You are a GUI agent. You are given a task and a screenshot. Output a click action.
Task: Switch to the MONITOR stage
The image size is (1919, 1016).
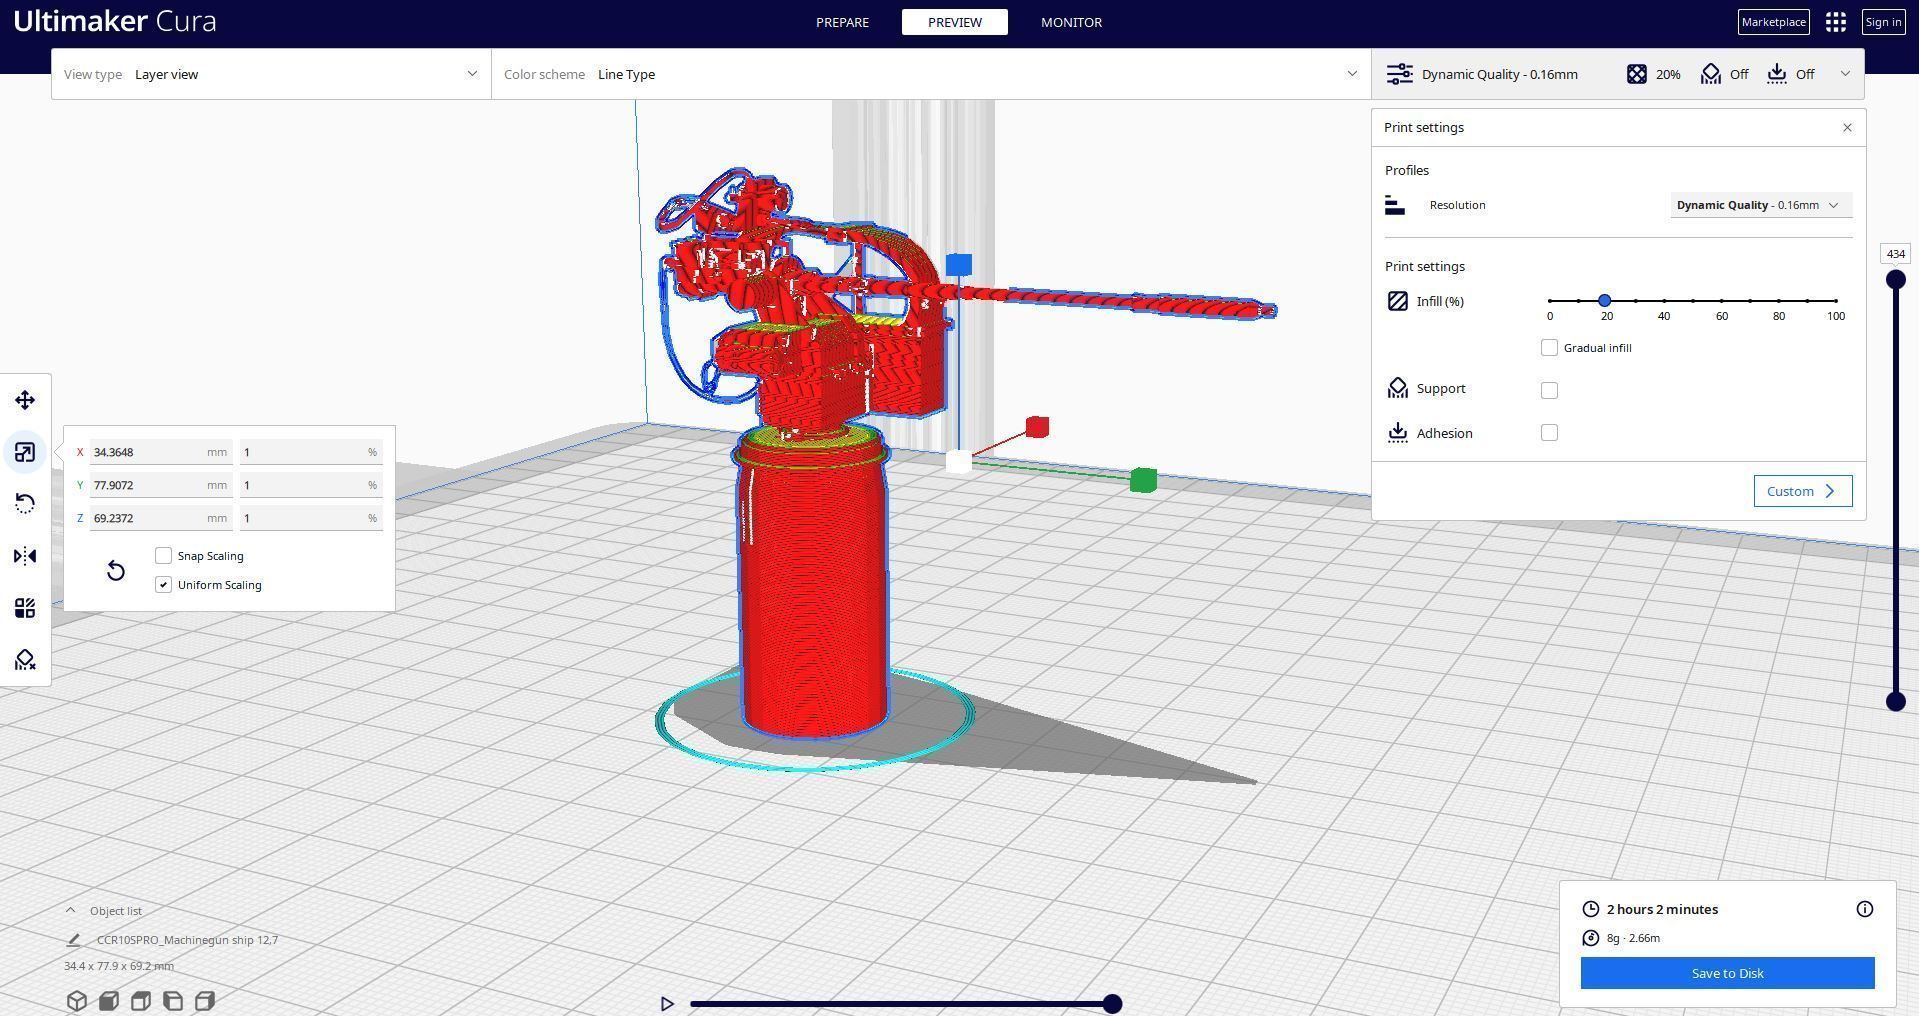(x=1071, y=22)
